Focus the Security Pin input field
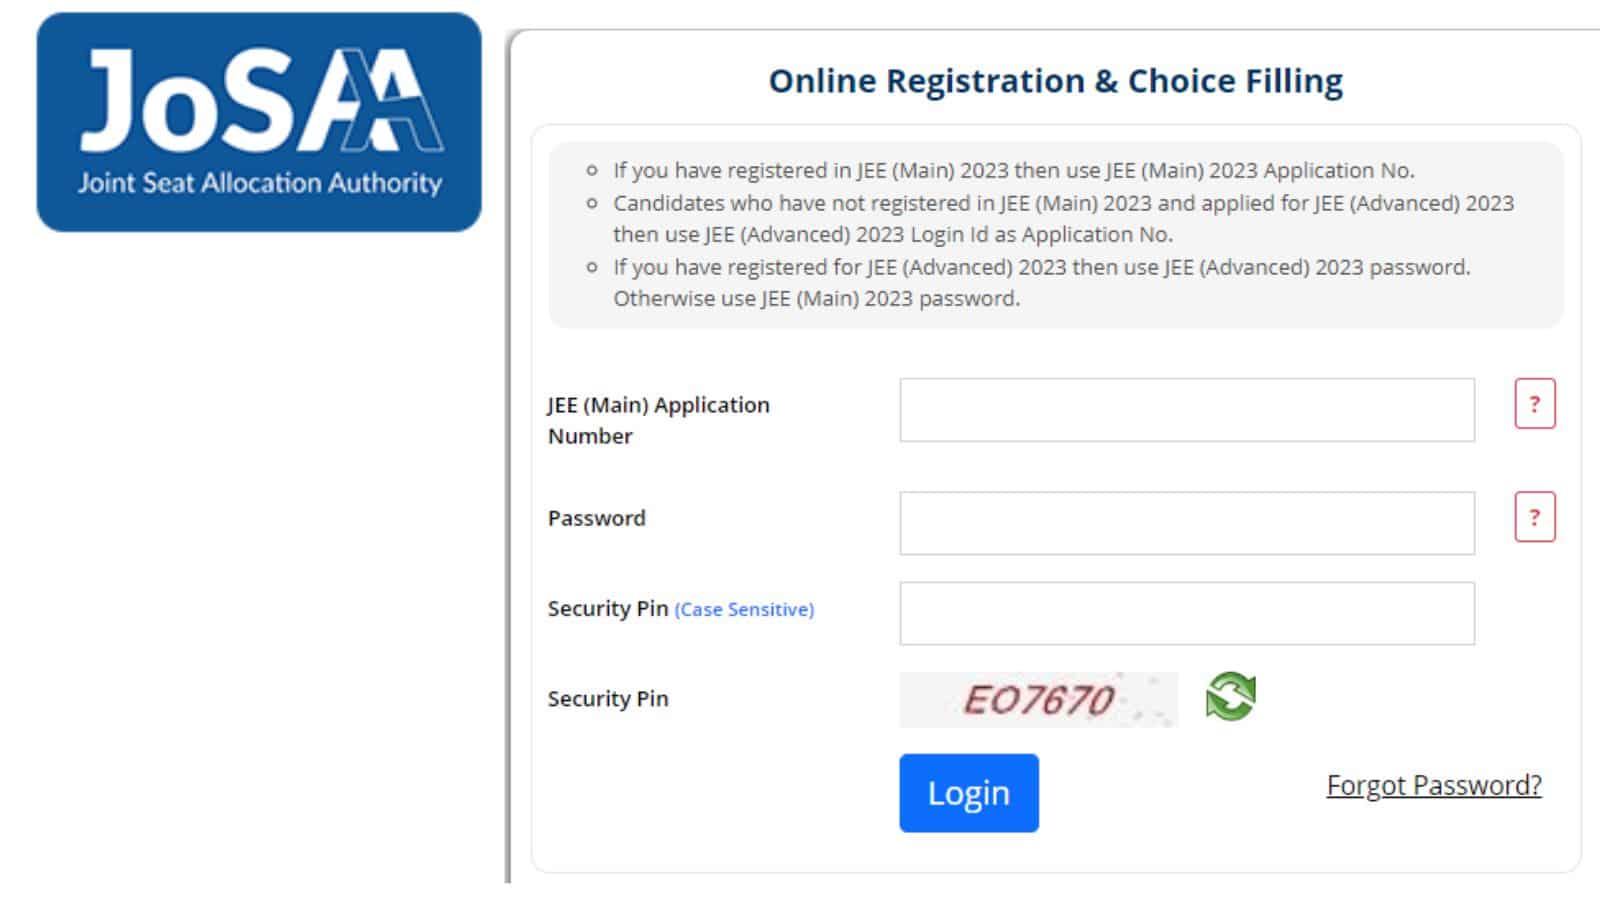This screenshot has width=1600, height=900. (1187, 613)
